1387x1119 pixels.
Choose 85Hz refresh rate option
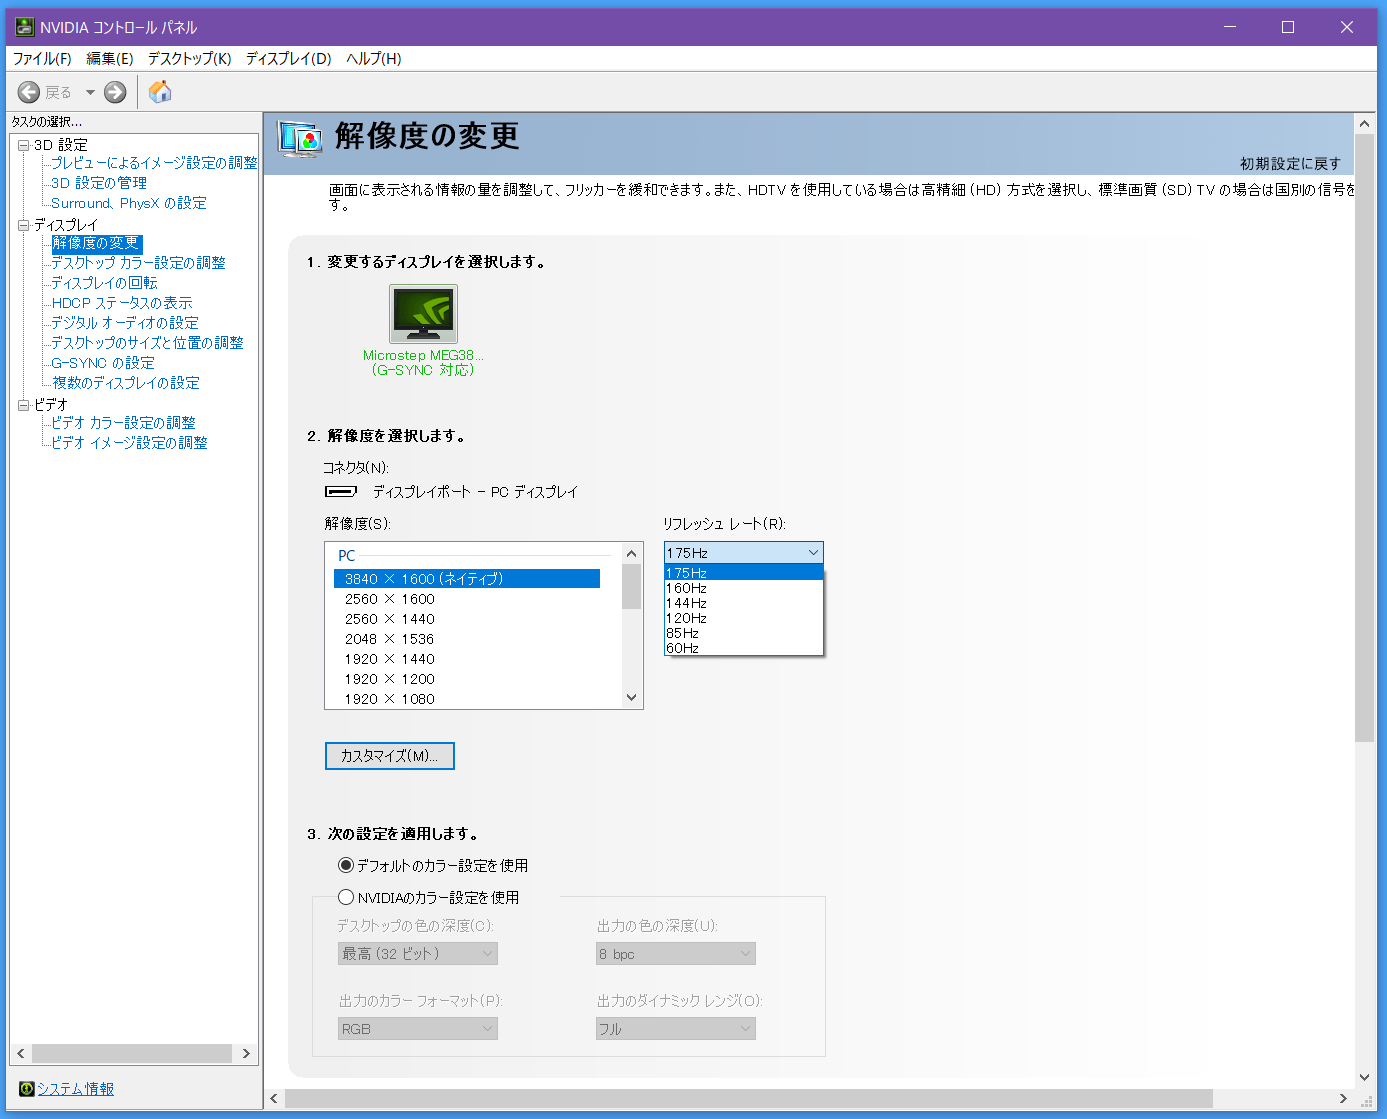(744, 633)
